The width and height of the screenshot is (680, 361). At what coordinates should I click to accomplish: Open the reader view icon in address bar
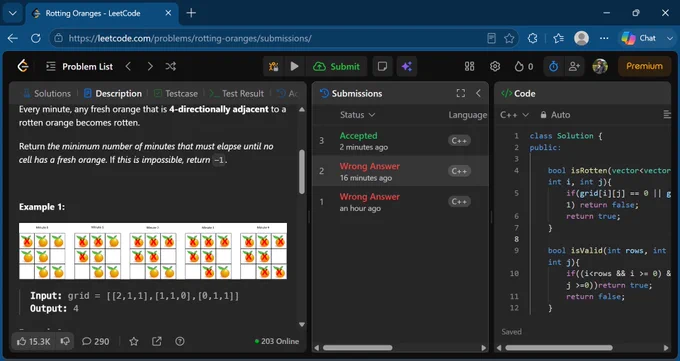491,38
